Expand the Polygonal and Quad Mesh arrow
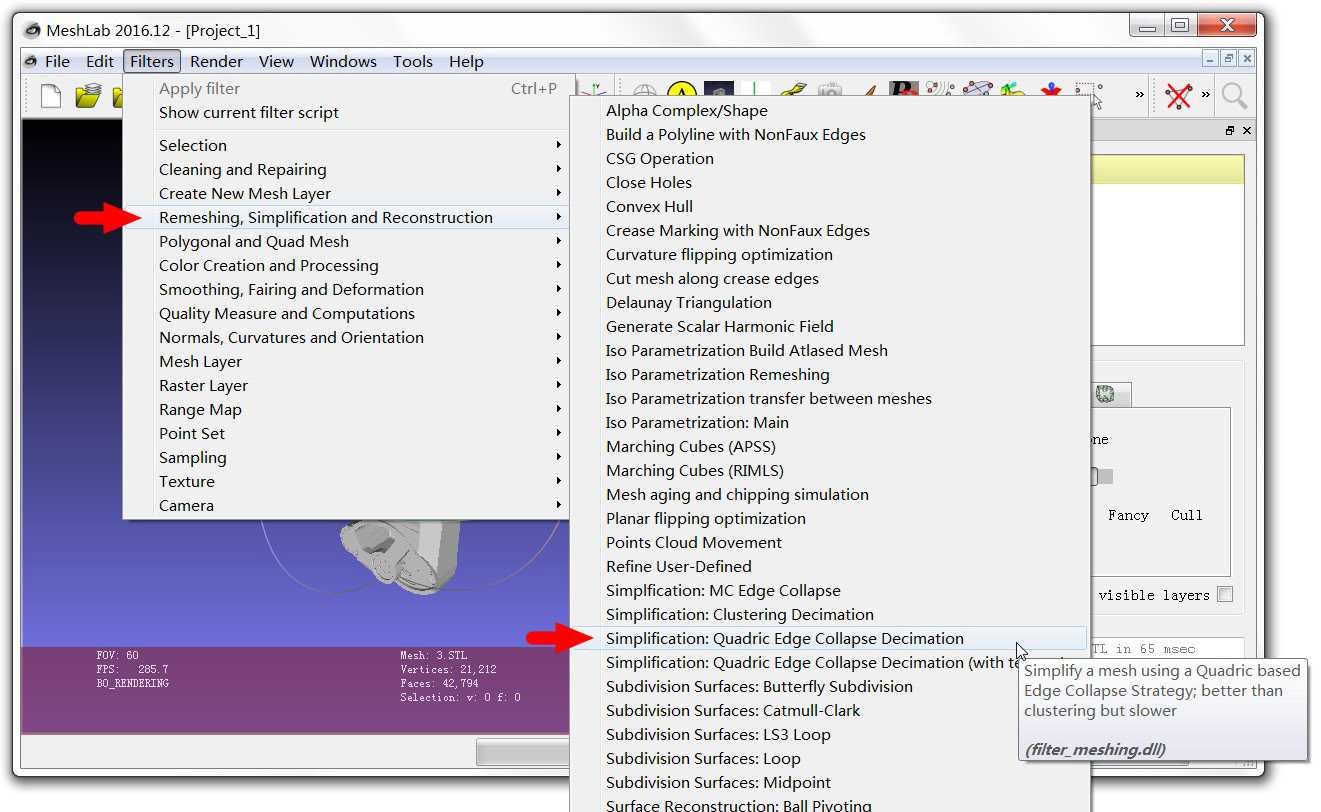The height and width of the screenshot is (812, 1321). click(x=559, y=241)
